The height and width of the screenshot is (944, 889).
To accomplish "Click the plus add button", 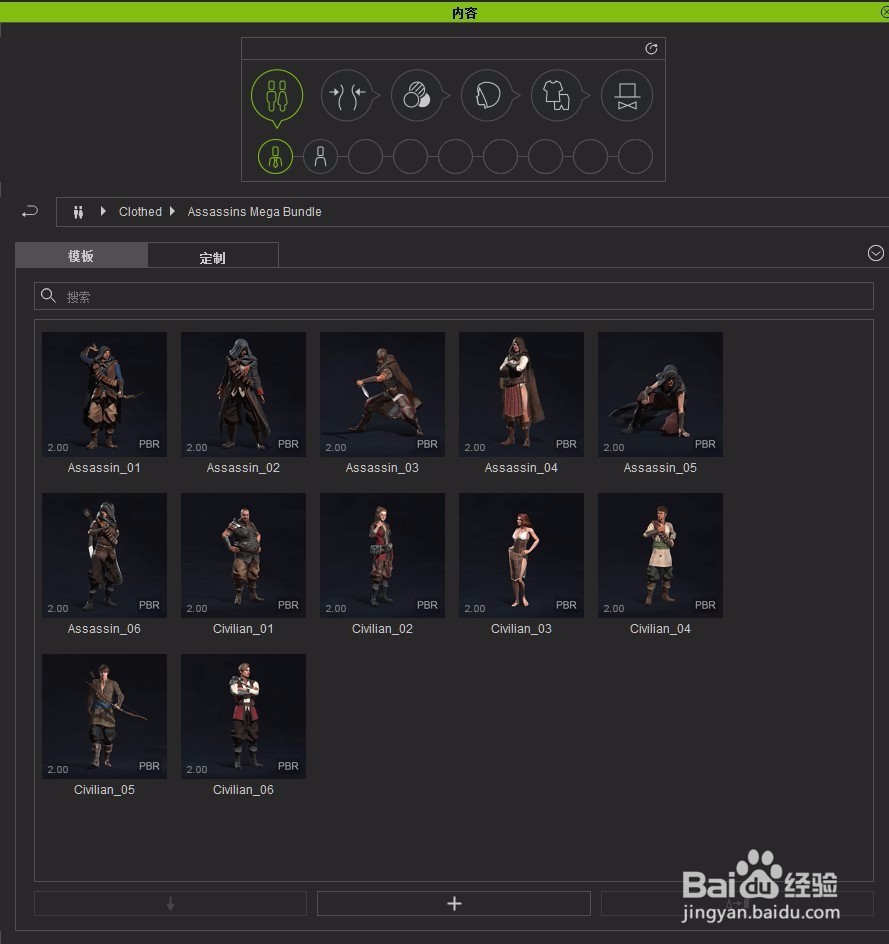I will [454, 903].
